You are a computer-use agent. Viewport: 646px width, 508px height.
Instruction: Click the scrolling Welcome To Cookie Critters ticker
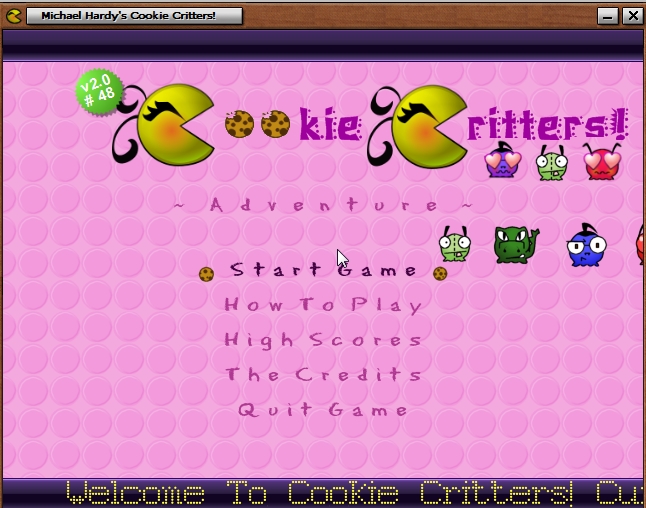(323, 493)
